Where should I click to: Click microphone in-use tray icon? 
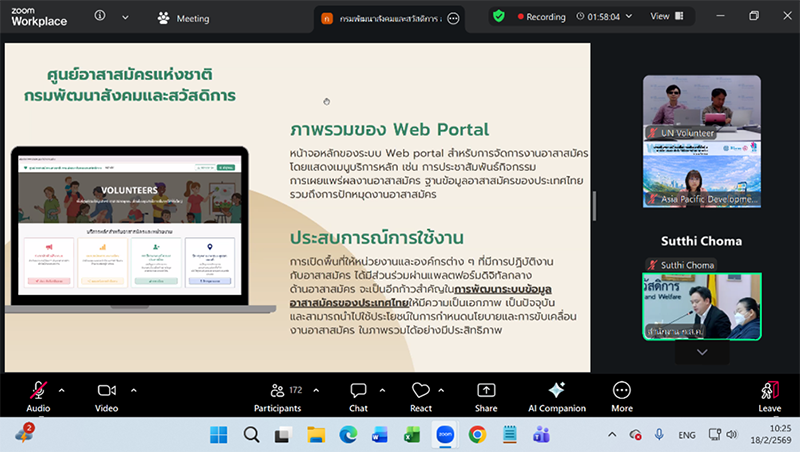tap(659, 434)
